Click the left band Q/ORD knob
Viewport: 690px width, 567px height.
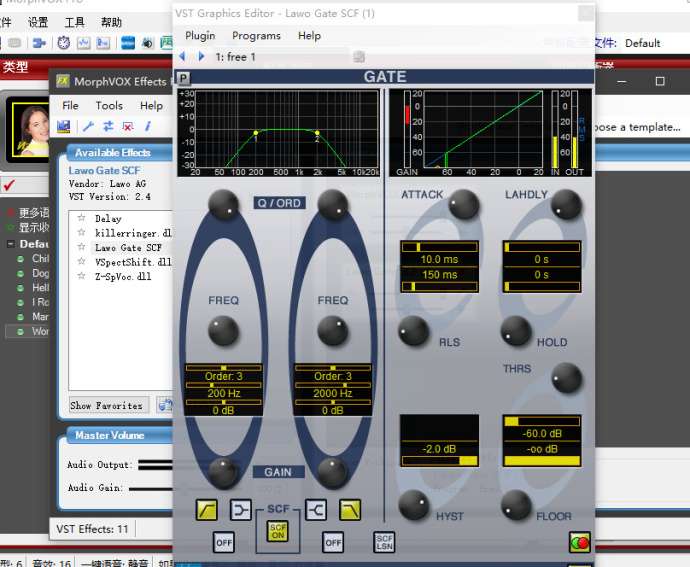[x=224, y=205]
